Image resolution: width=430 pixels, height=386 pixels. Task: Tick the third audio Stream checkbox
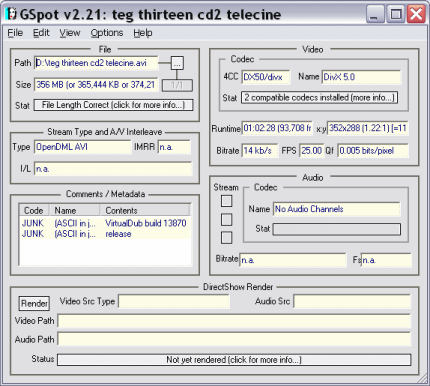coord(227,238)
